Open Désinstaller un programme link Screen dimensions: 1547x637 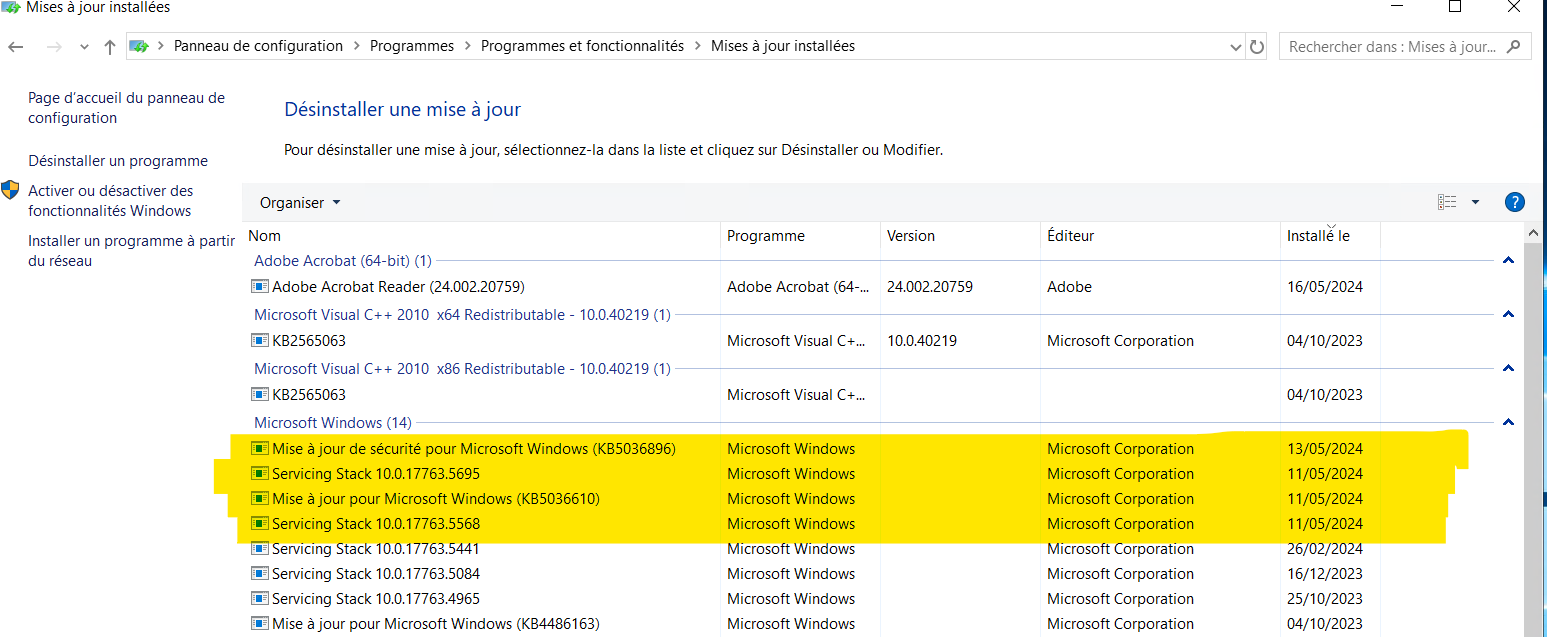point(118,161)
